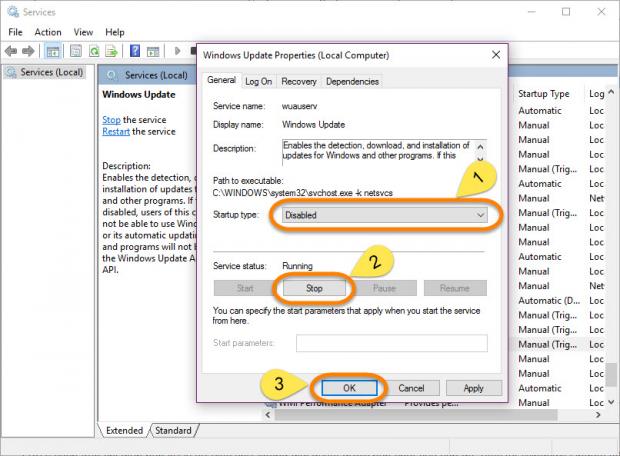620x456 pixels.
Task: Close the Windows Update Properties dialog
Action: tap(496, 55)
